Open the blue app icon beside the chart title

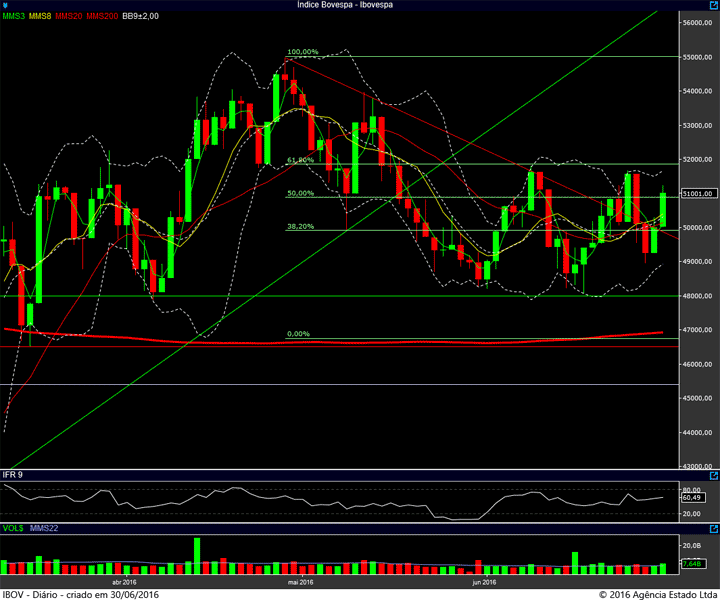5,5
